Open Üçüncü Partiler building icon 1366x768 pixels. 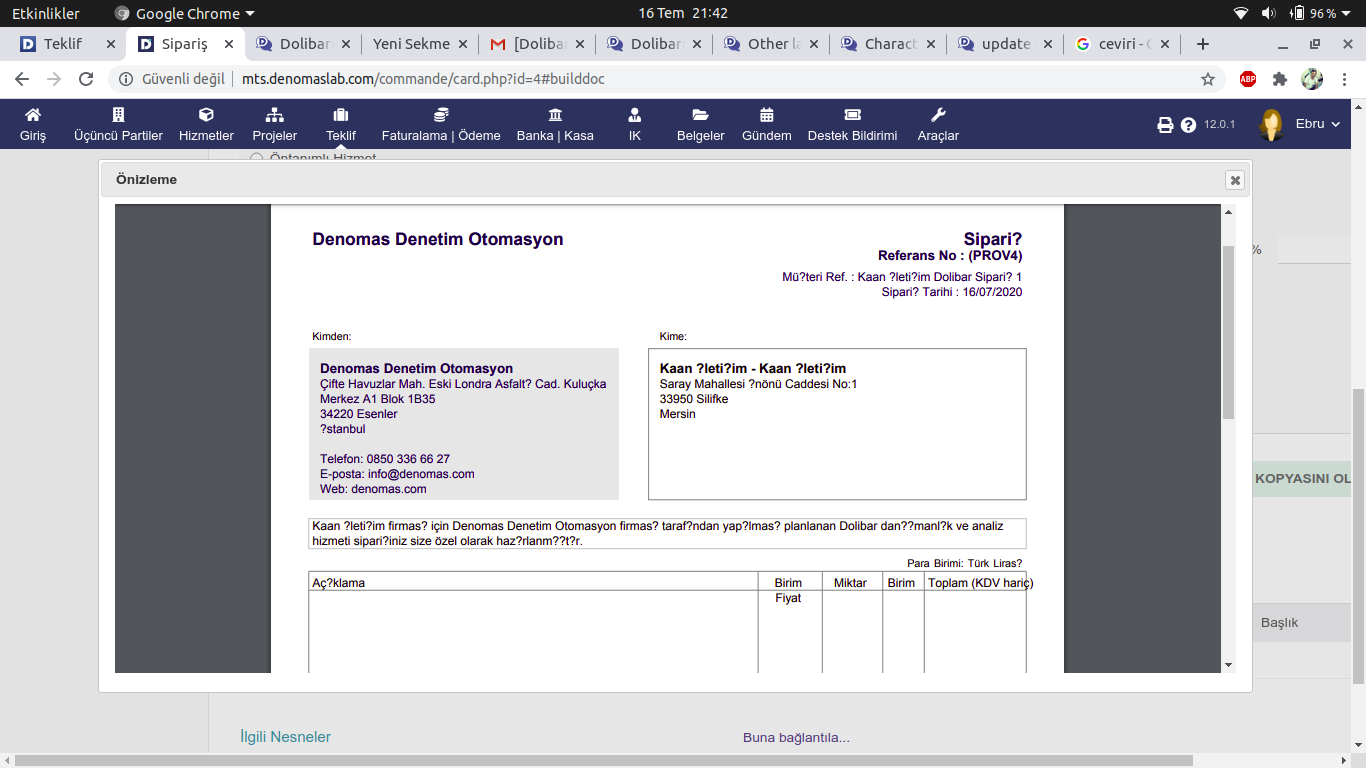[x=118, y=115]
